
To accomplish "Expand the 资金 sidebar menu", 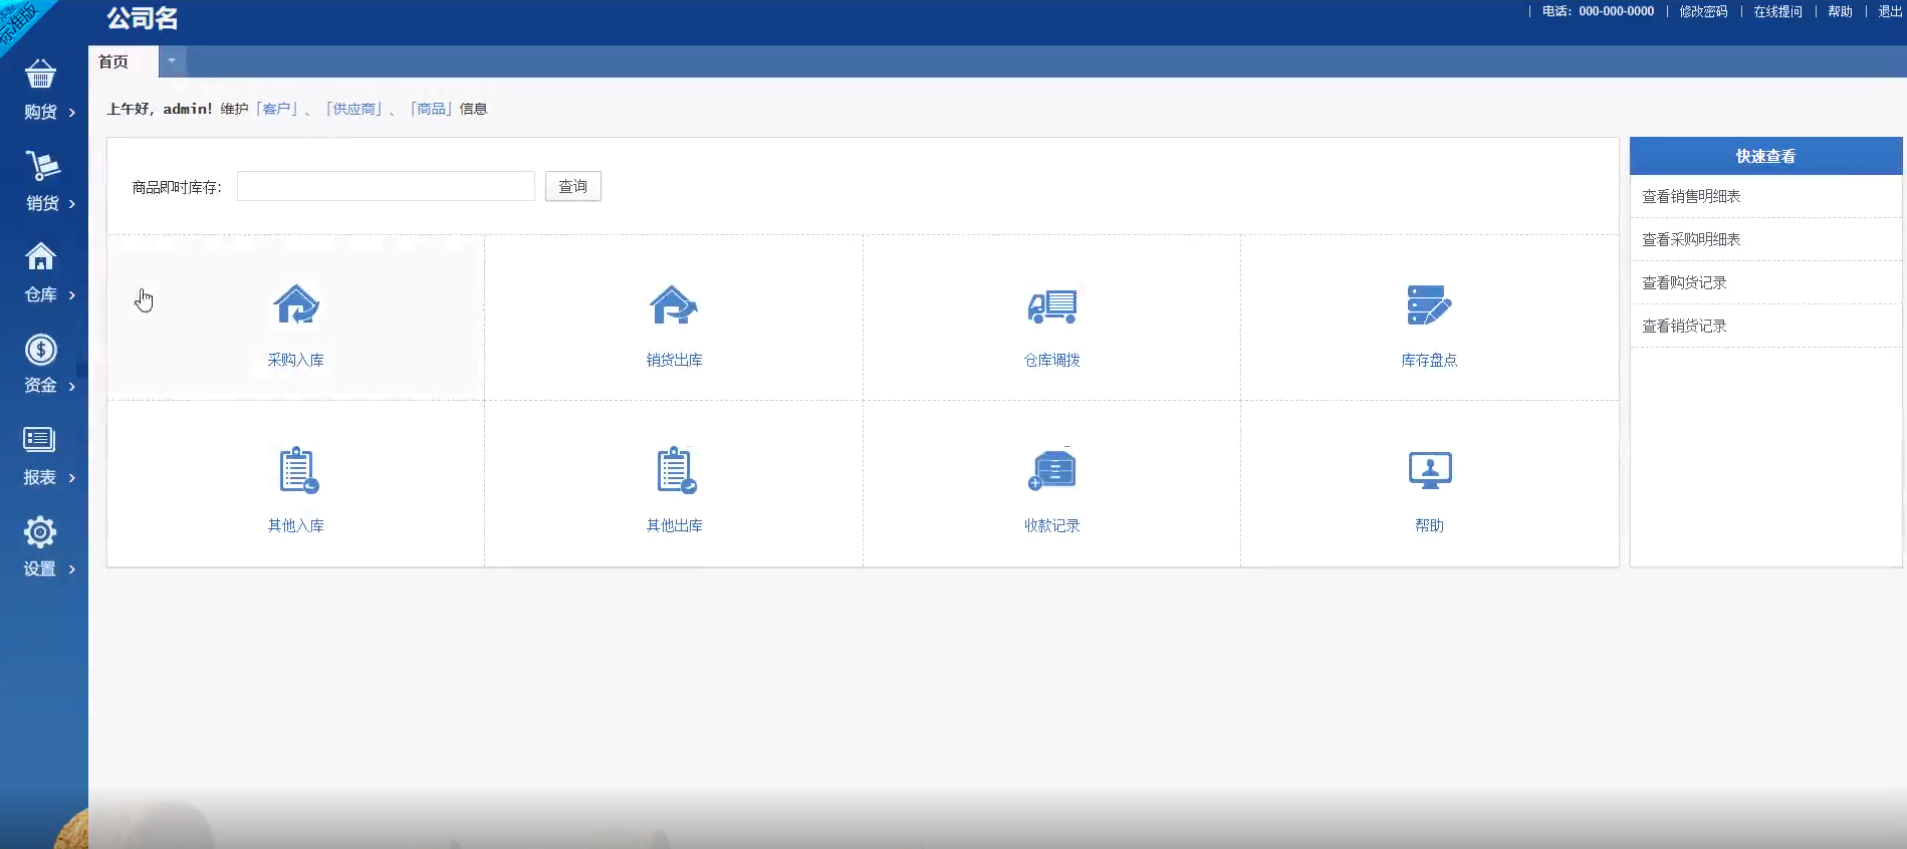I will (42, 364).
